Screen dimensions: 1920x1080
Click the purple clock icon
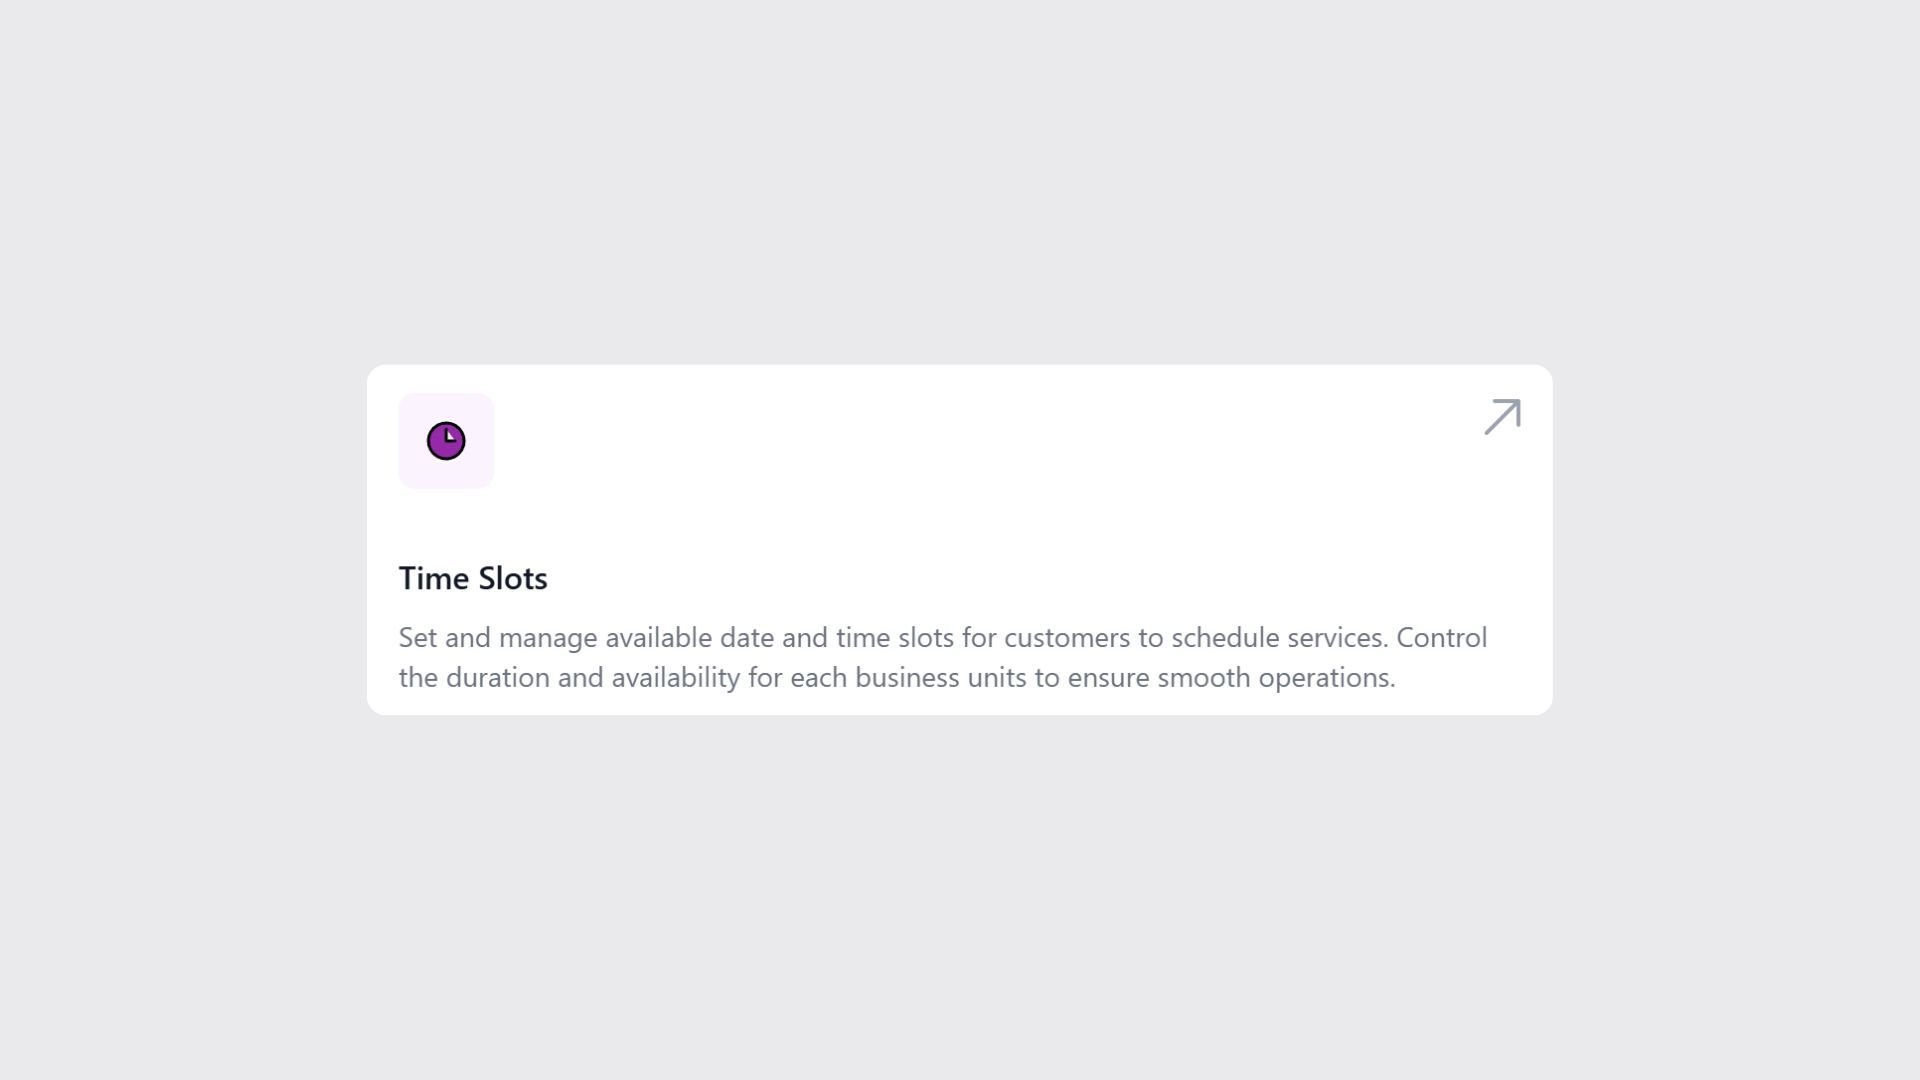click(446, 441)
